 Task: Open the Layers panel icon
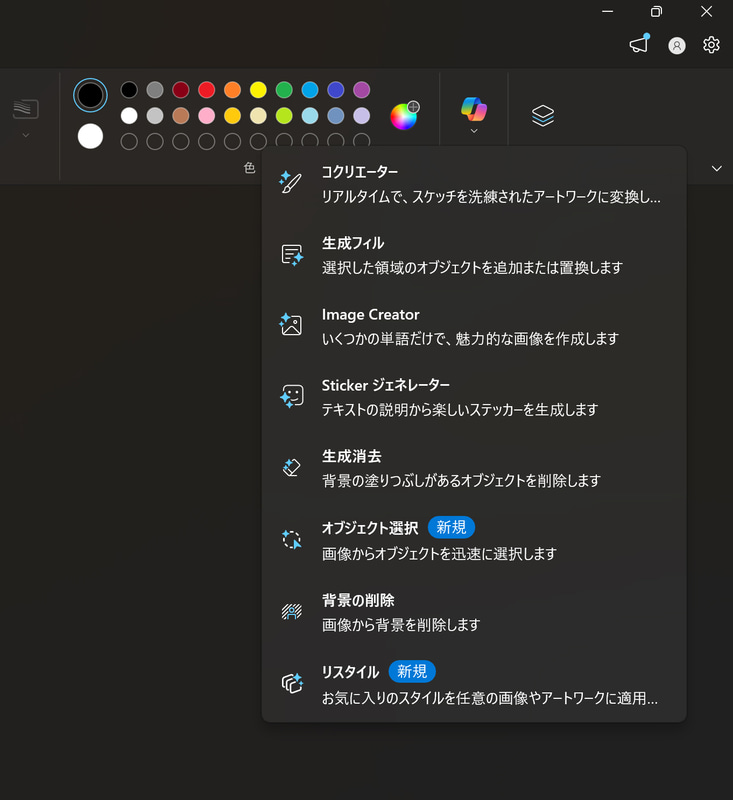(x=543, y=115)
